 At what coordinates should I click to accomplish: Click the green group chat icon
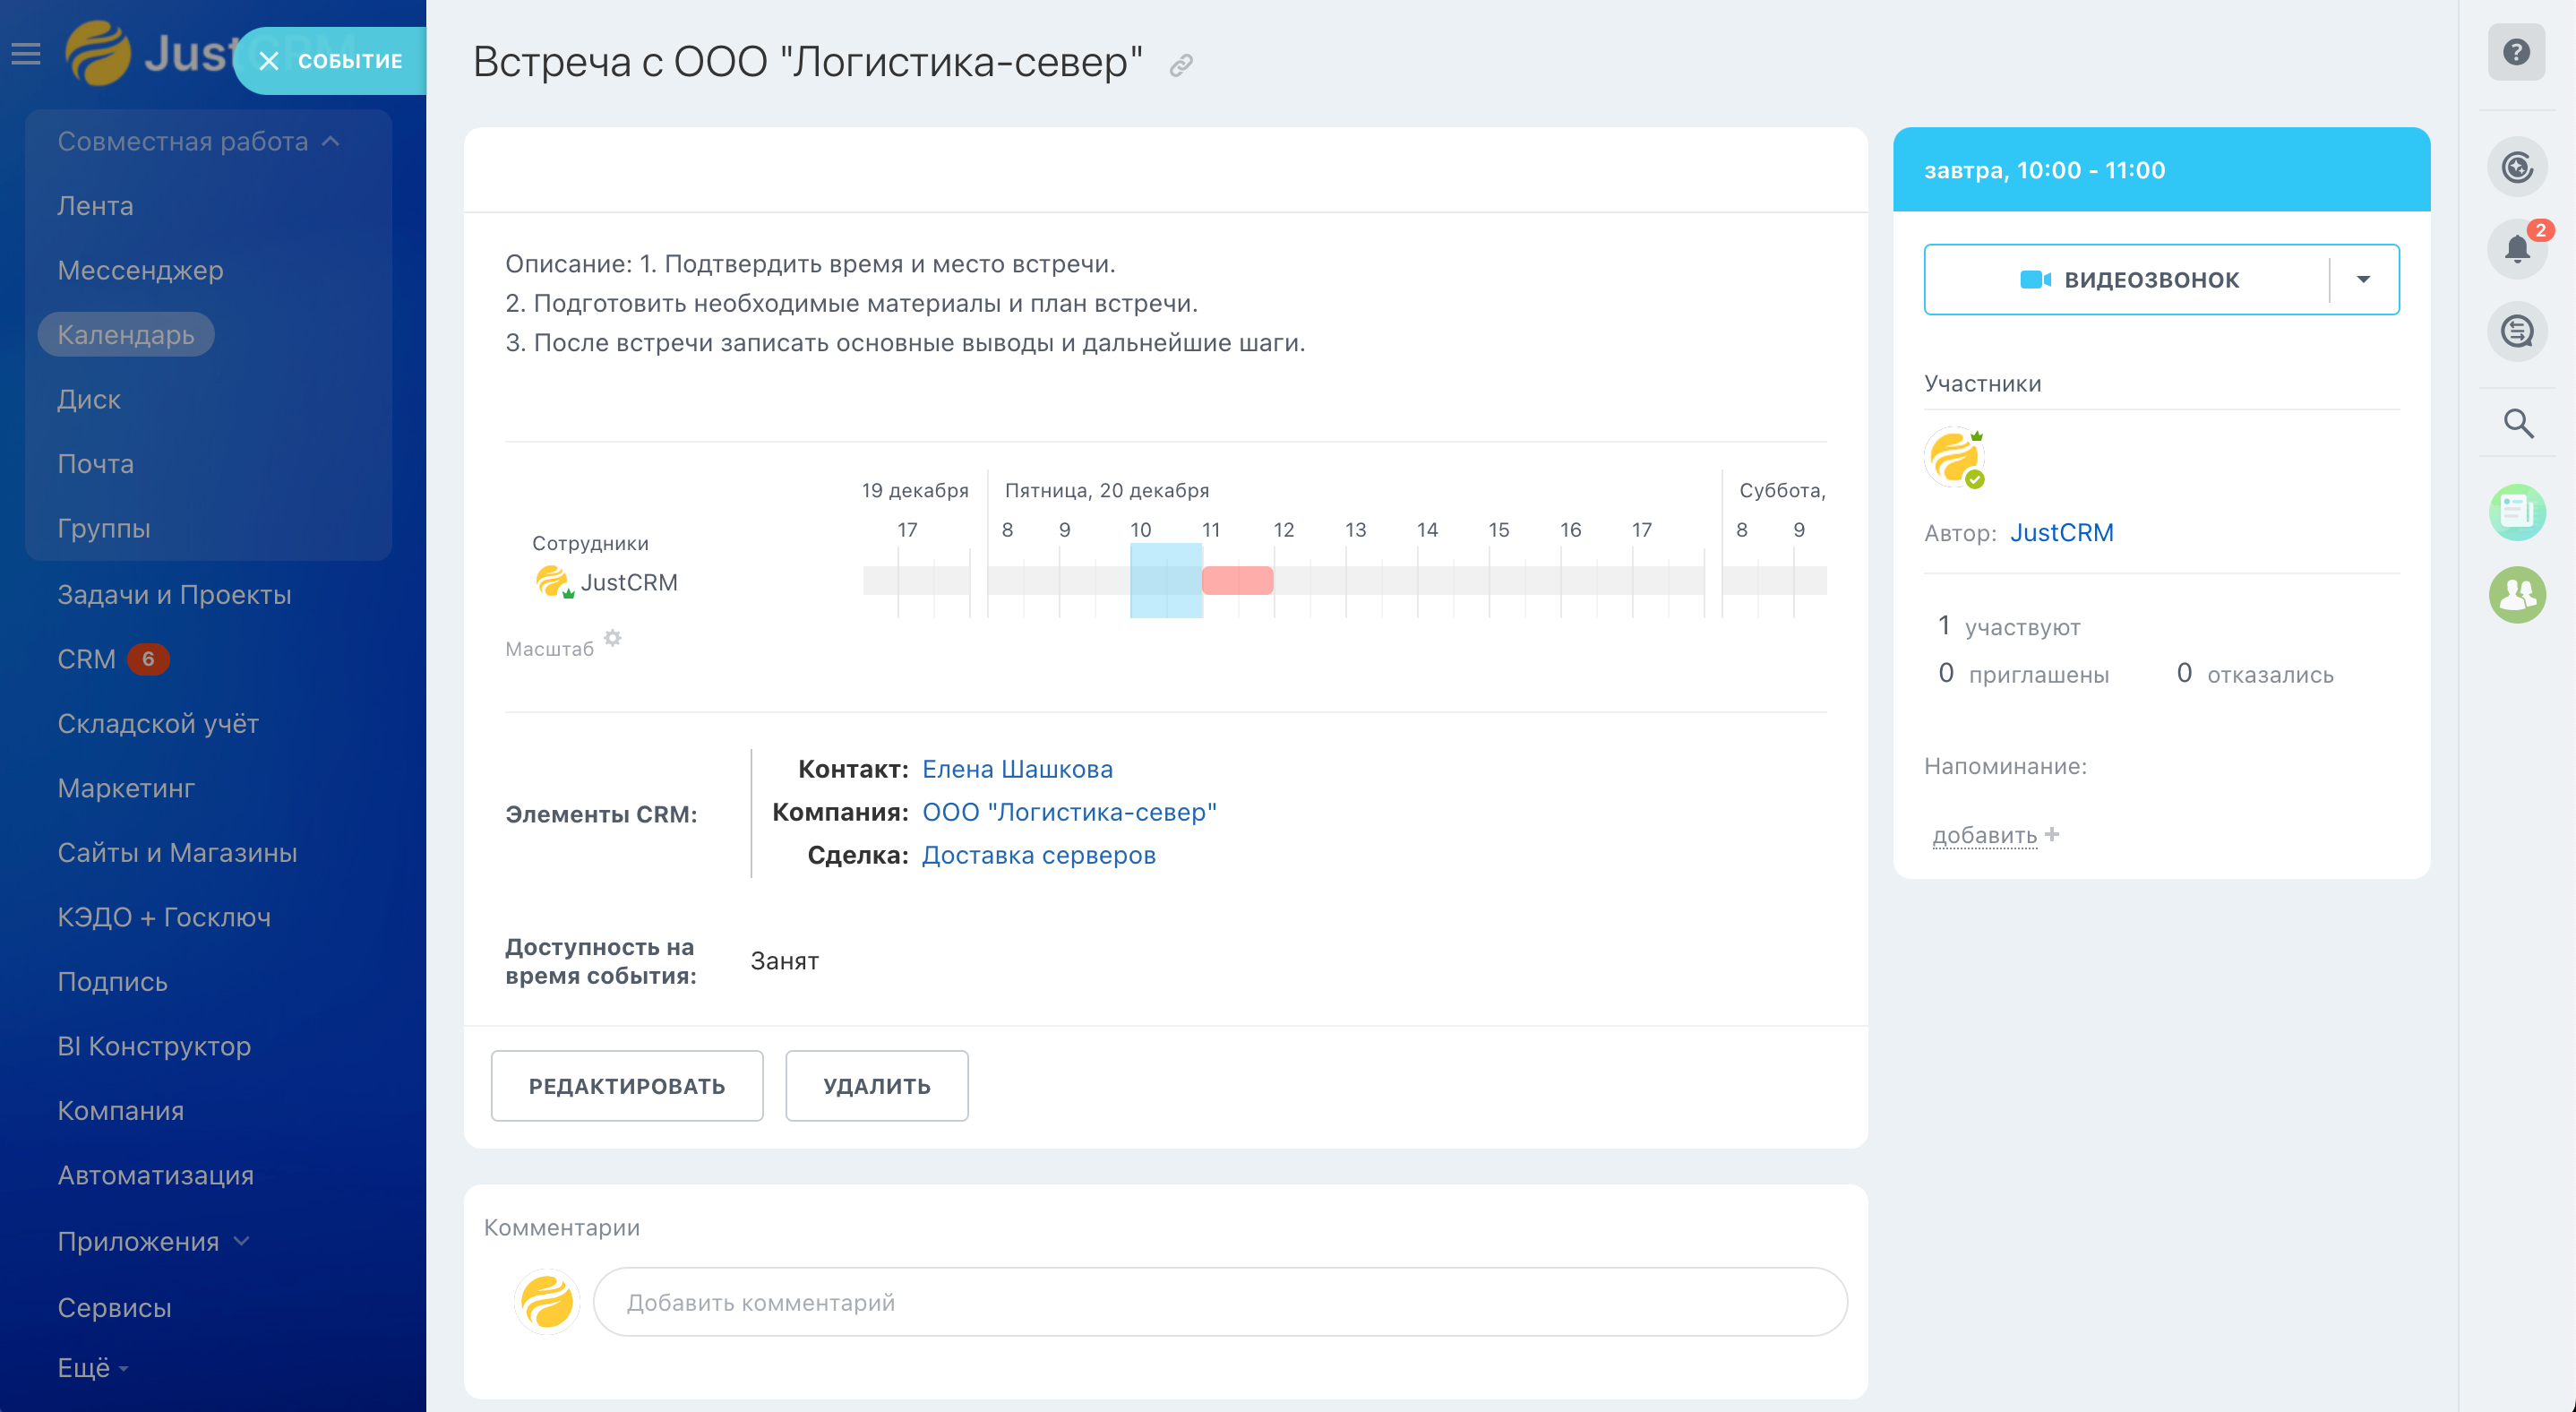(x=2516, y=595)
